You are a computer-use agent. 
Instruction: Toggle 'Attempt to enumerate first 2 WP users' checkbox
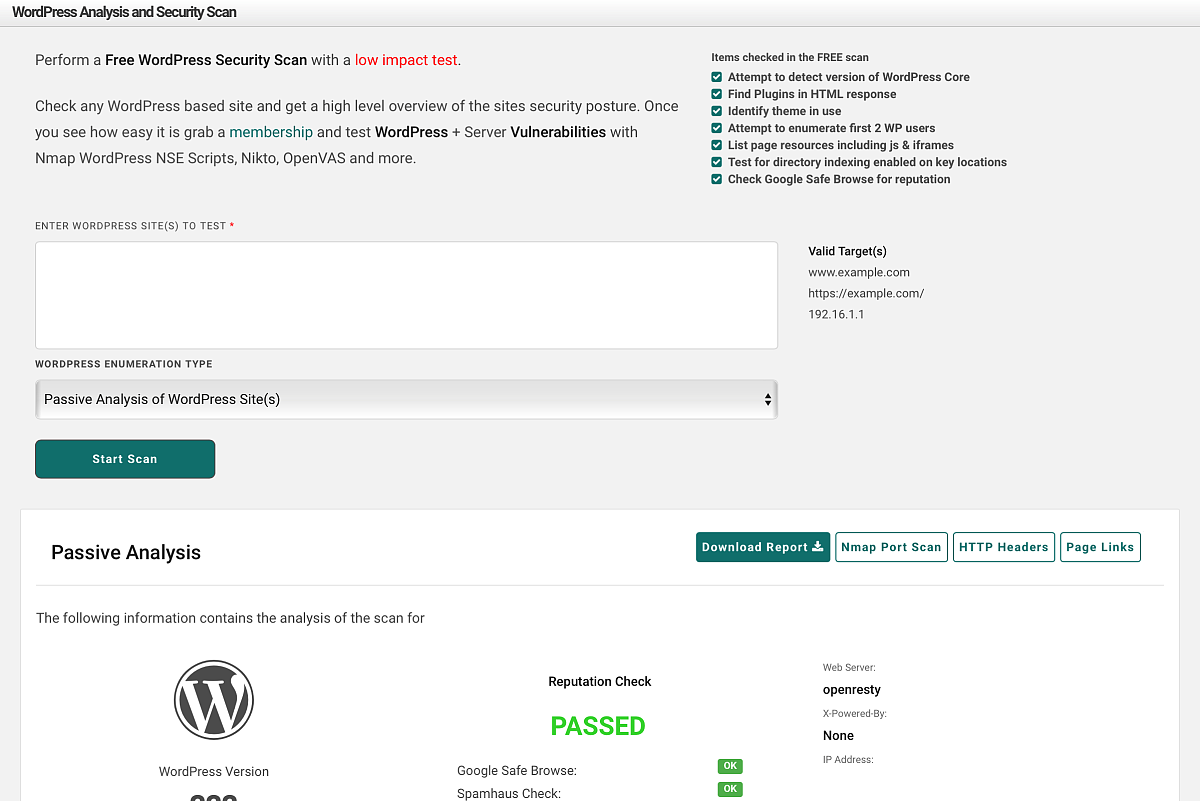click(717, 128)
